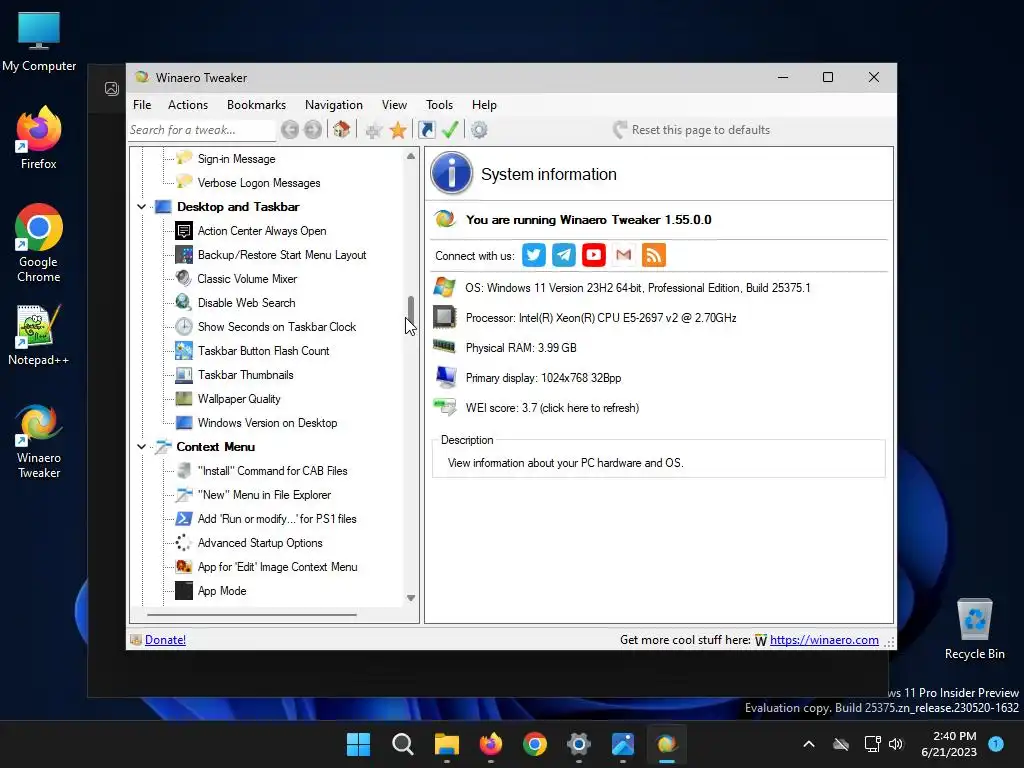Open settings via the toolbar gear icon
The width and height of the screenshot is (1024, 768).
[479, 130]
